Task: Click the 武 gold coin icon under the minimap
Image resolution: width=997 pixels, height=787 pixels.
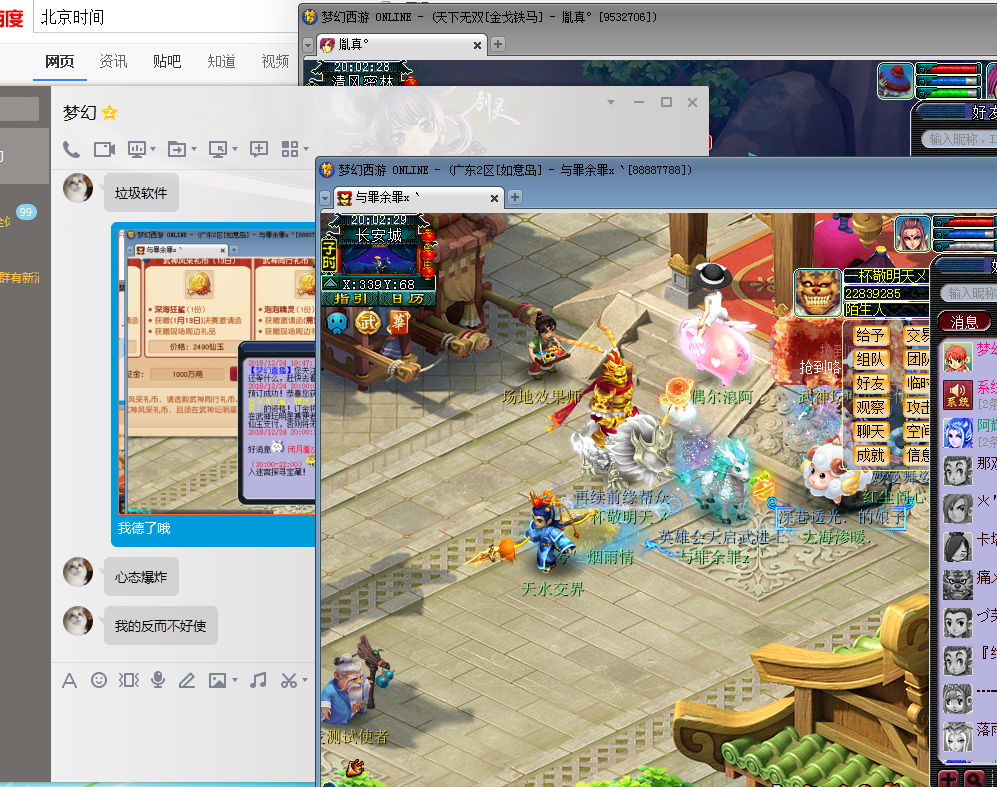Action: (368, 322)
